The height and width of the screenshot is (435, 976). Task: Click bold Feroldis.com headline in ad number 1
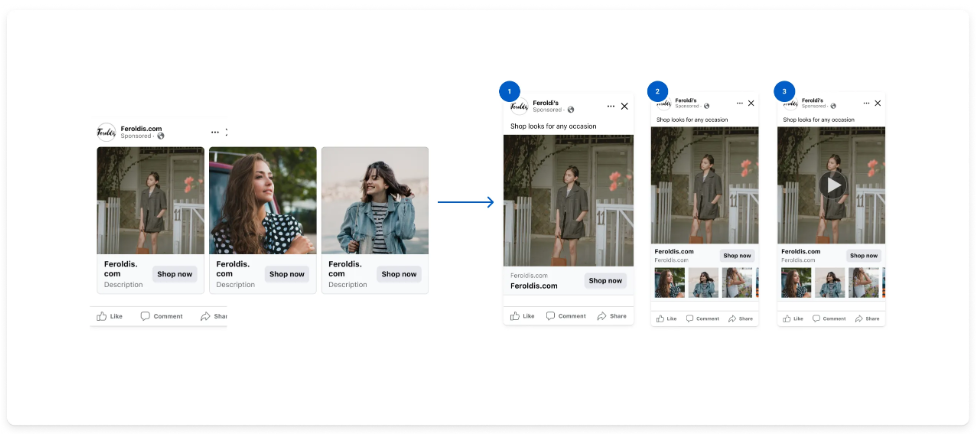tap(534, 286)
